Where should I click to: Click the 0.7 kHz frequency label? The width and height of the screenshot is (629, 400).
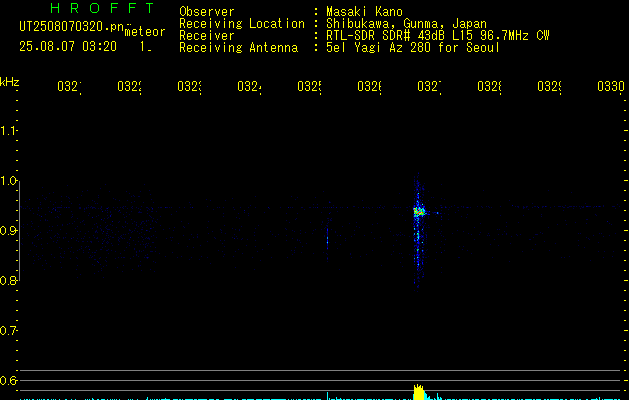(8, 331)
